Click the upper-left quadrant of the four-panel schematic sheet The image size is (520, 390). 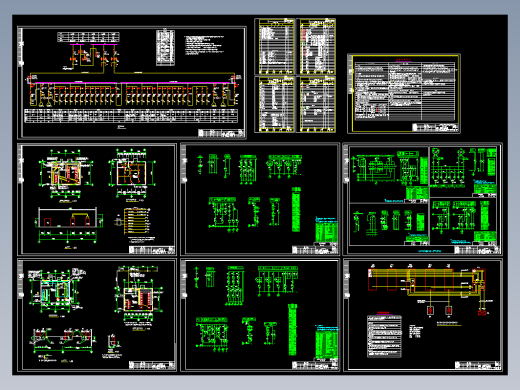coord(389,175)
